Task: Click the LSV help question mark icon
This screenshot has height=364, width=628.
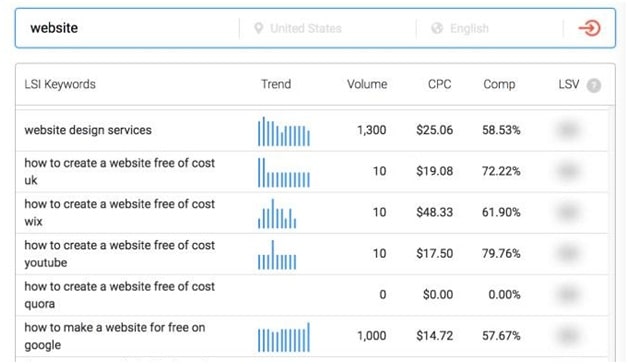Action: [594, 85]
